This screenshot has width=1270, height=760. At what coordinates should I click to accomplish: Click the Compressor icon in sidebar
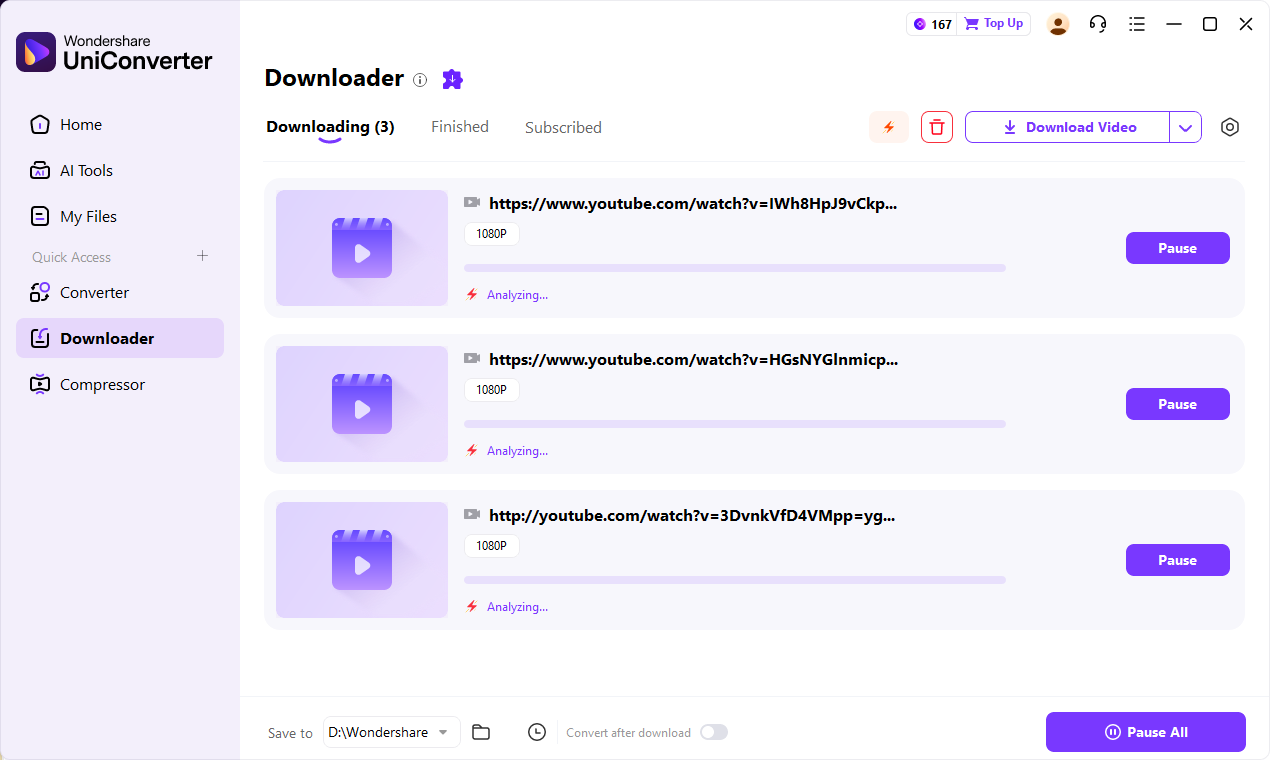click(40, 385)
